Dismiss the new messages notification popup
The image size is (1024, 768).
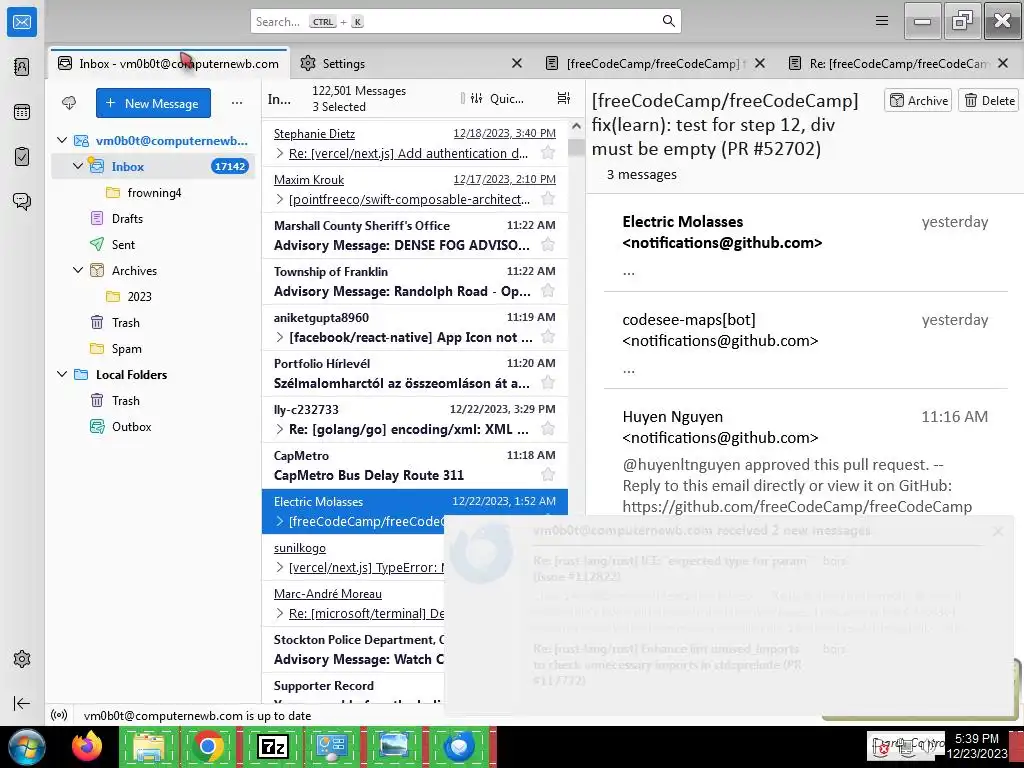(x=998, y=531)
